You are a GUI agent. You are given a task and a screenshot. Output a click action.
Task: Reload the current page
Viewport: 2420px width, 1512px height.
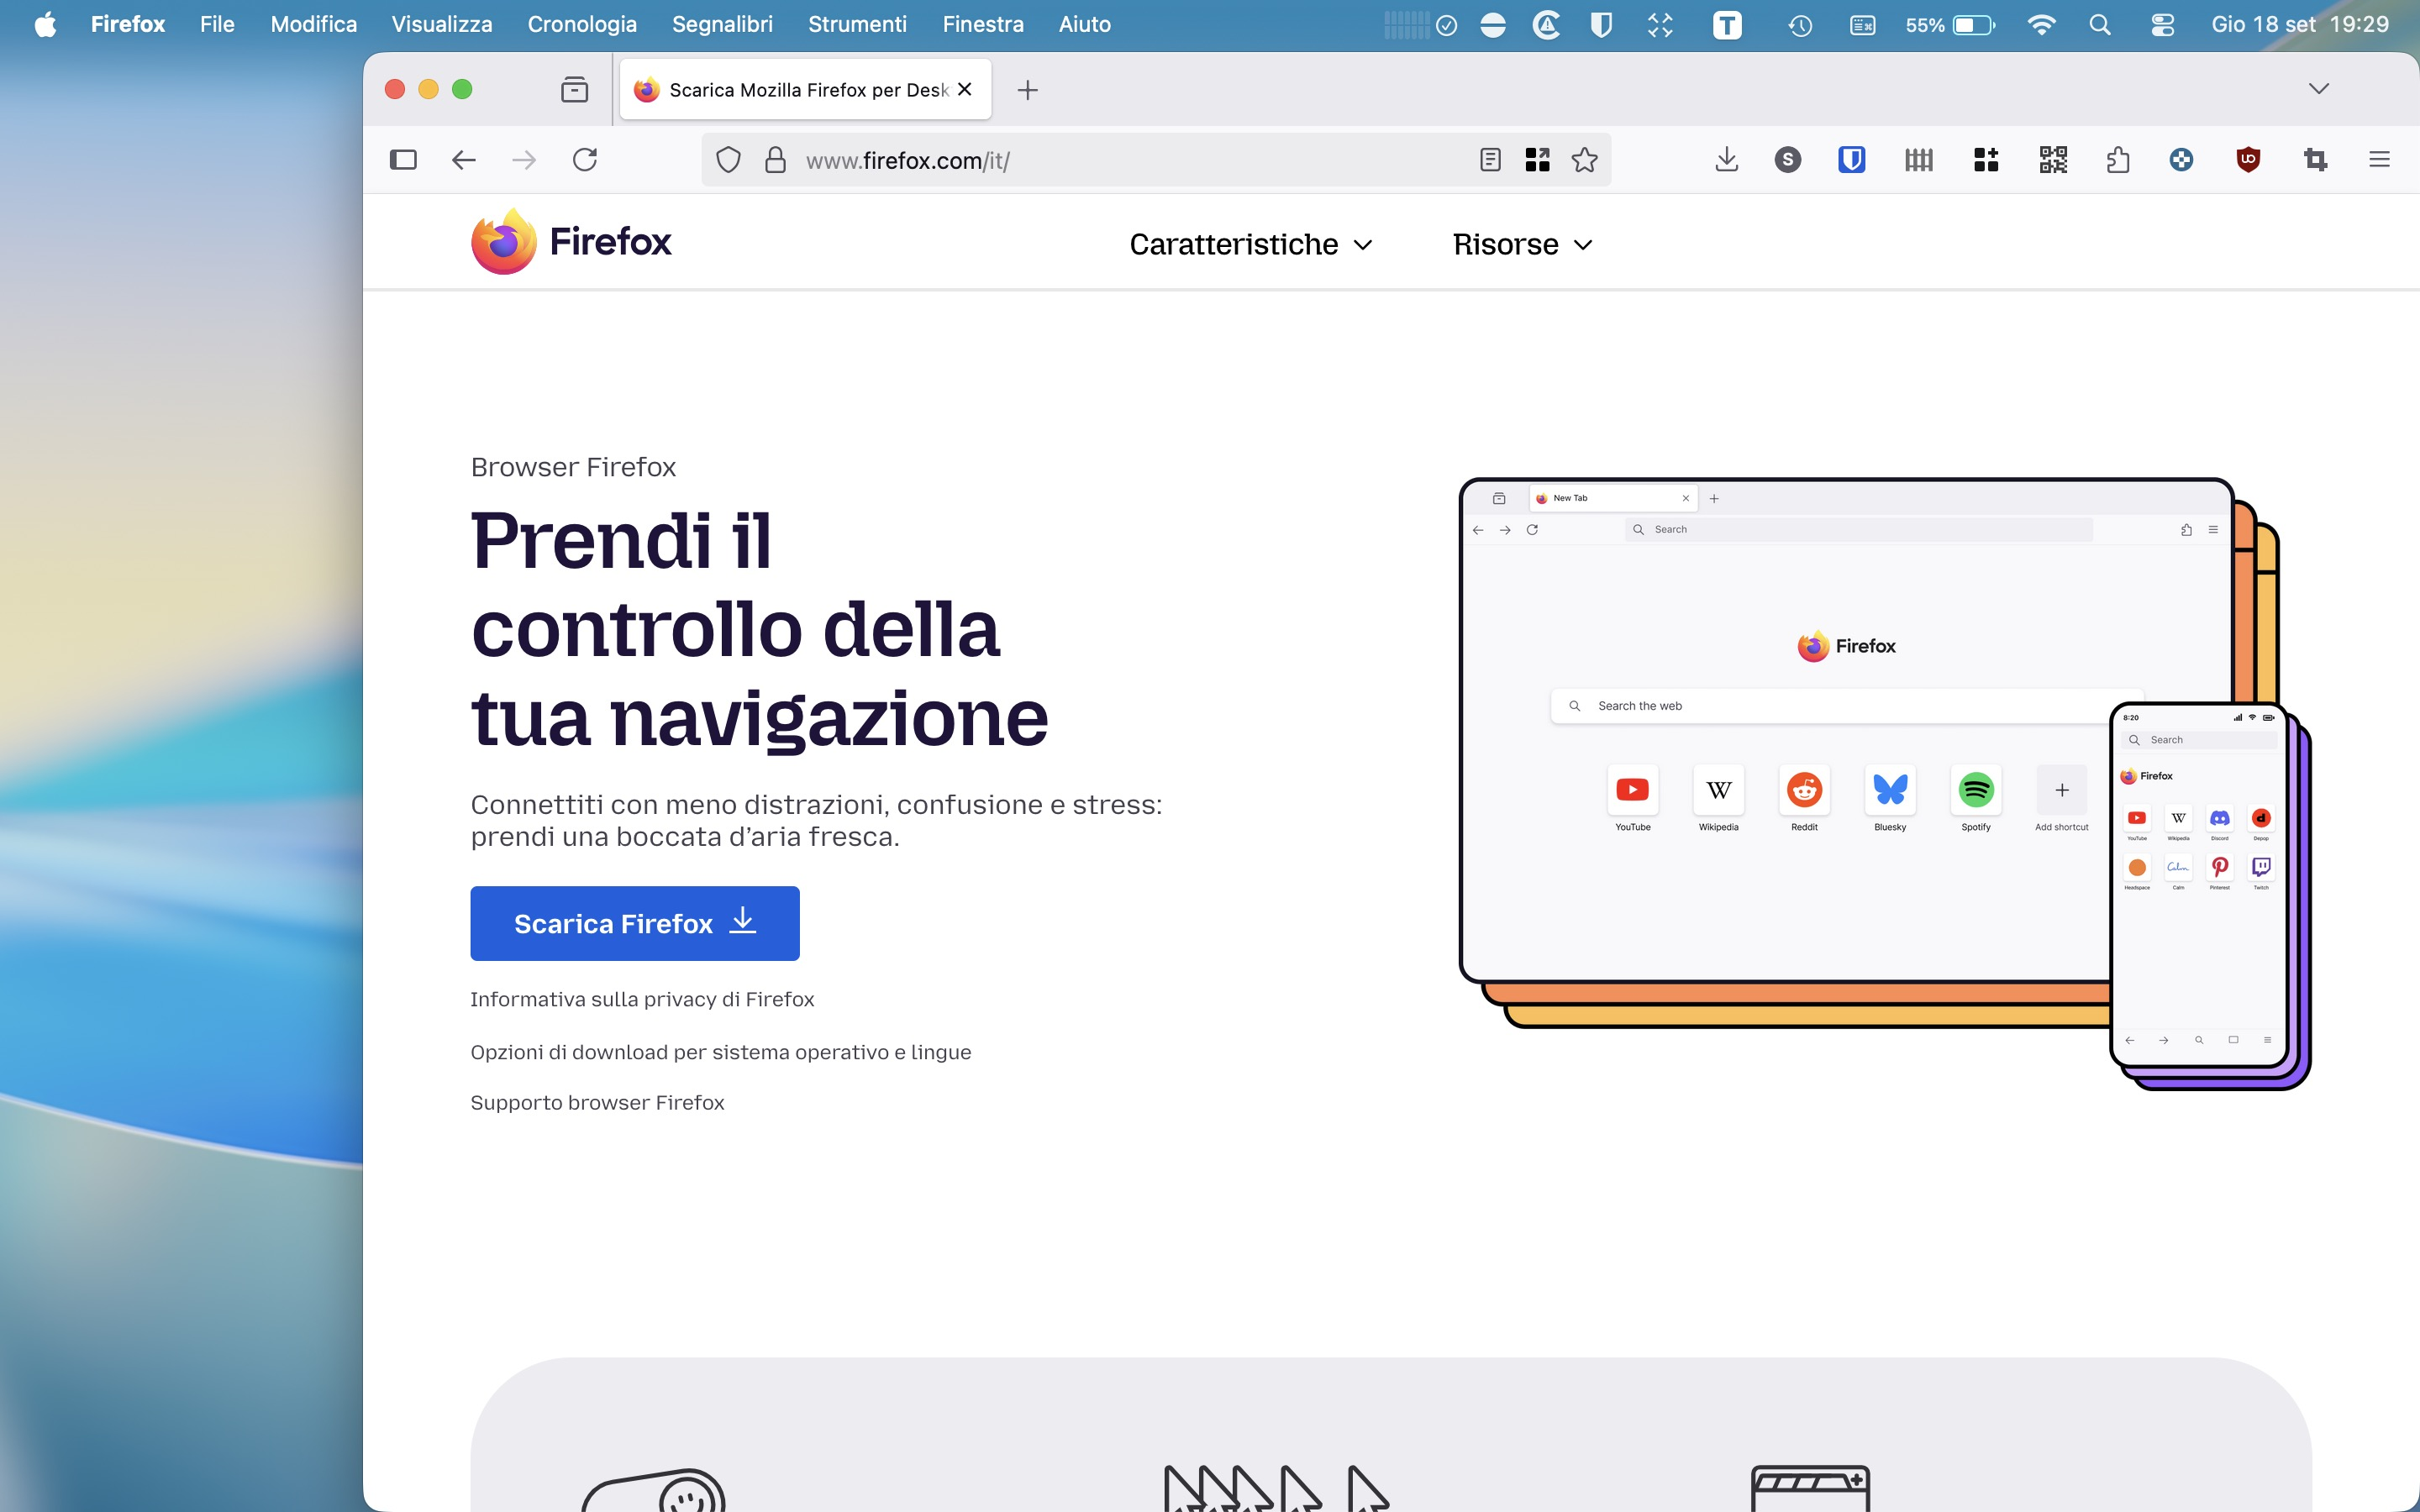[x=585, y=160]
